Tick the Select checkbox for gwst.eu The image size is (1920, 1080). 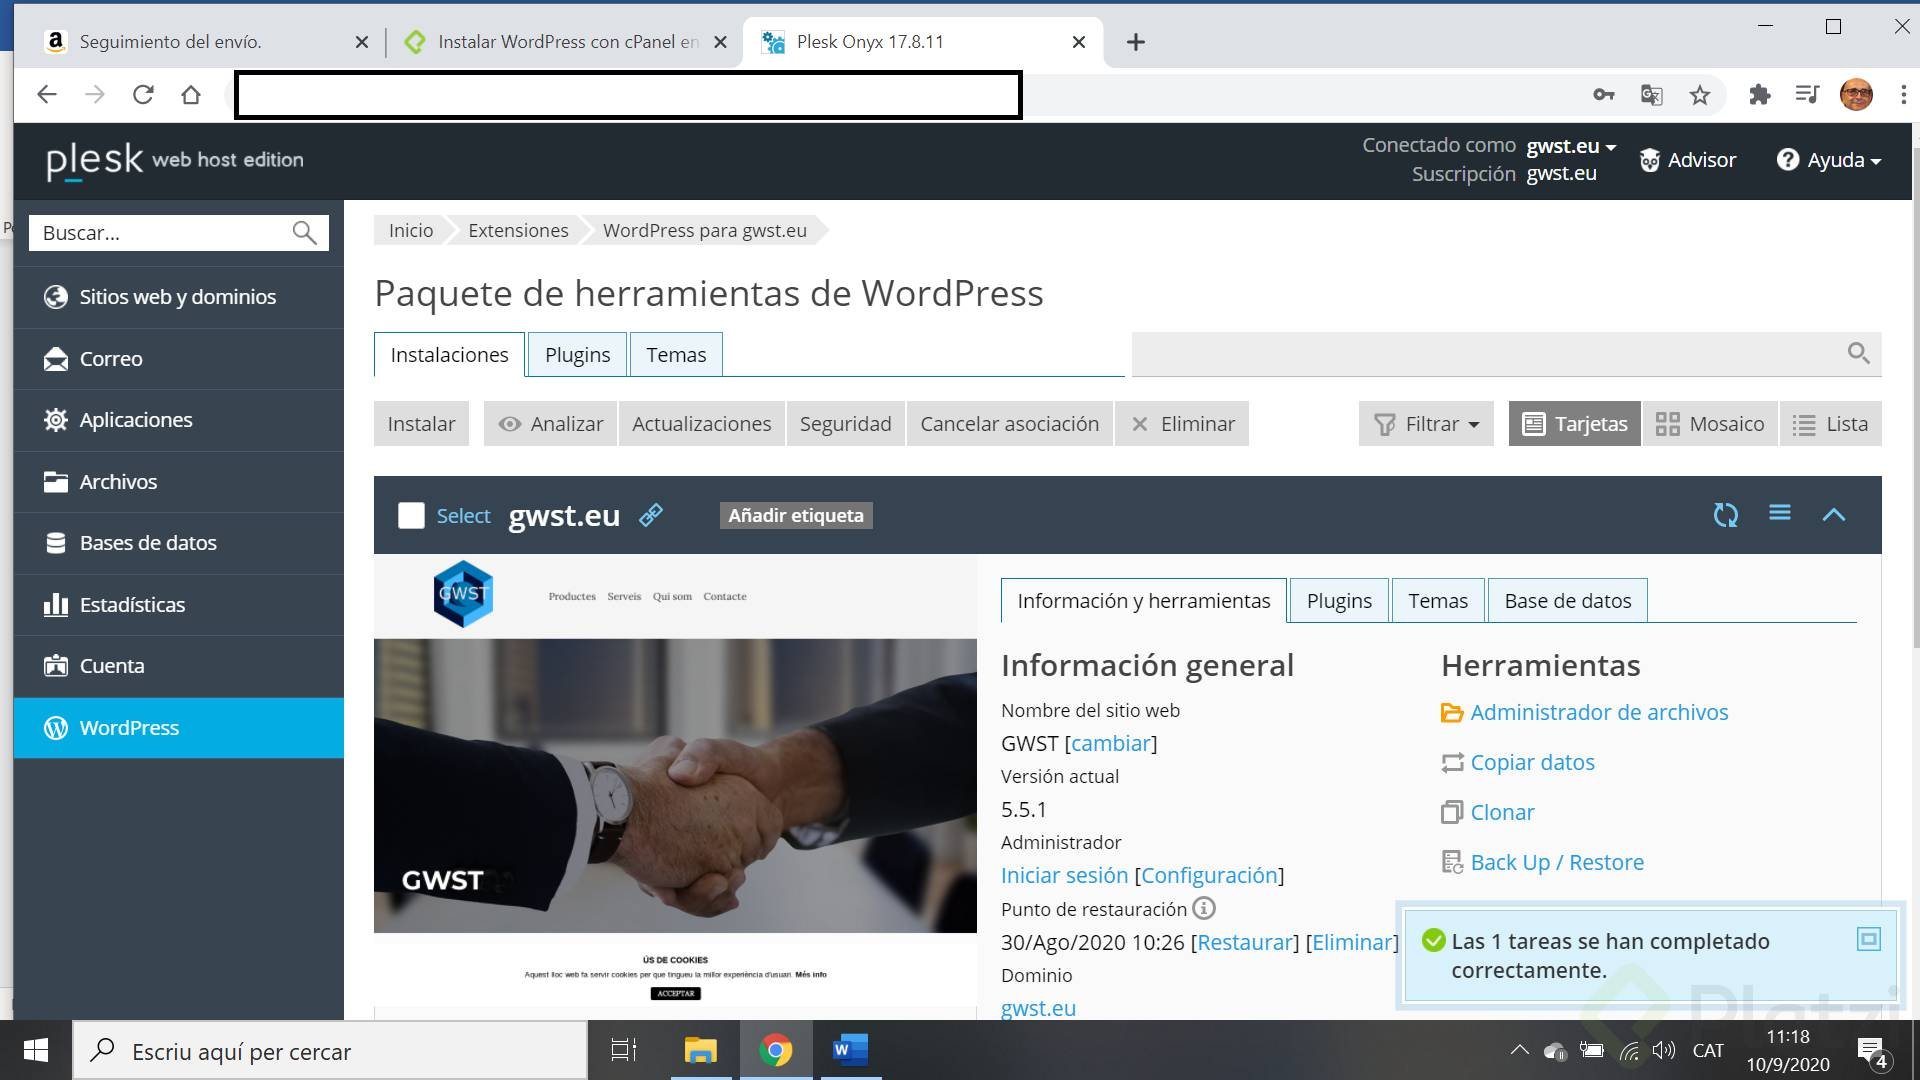(x=411, y=515)
